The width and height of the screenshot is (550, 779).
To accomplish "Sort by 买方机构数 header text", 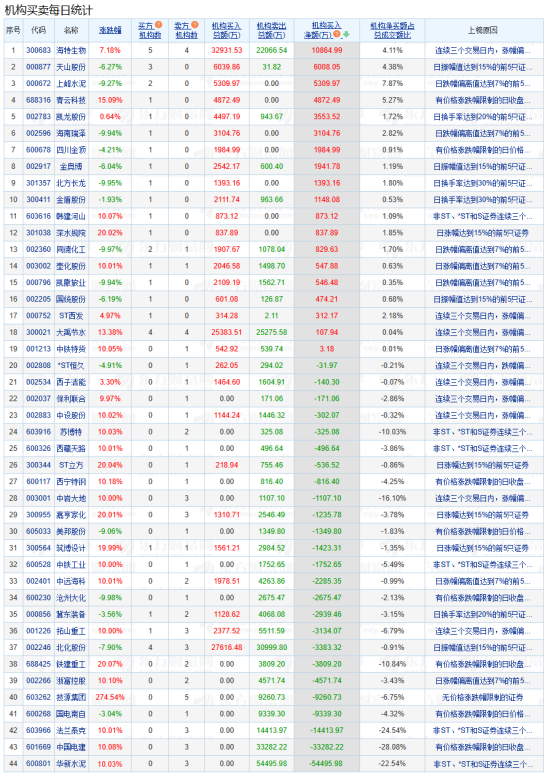I will point(146,30).
